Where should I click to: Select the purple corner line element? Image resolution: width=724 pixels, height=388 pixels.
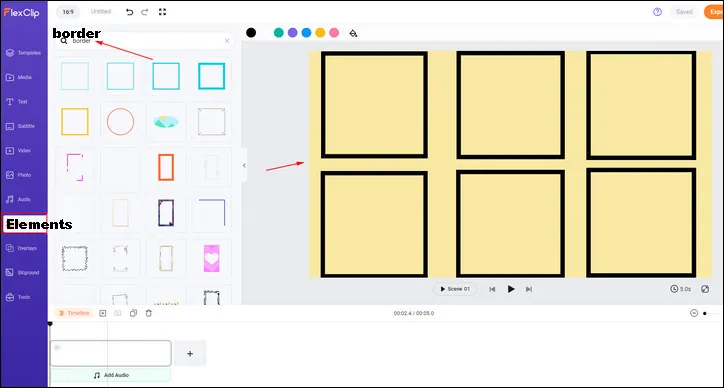(x=211, y=212)
